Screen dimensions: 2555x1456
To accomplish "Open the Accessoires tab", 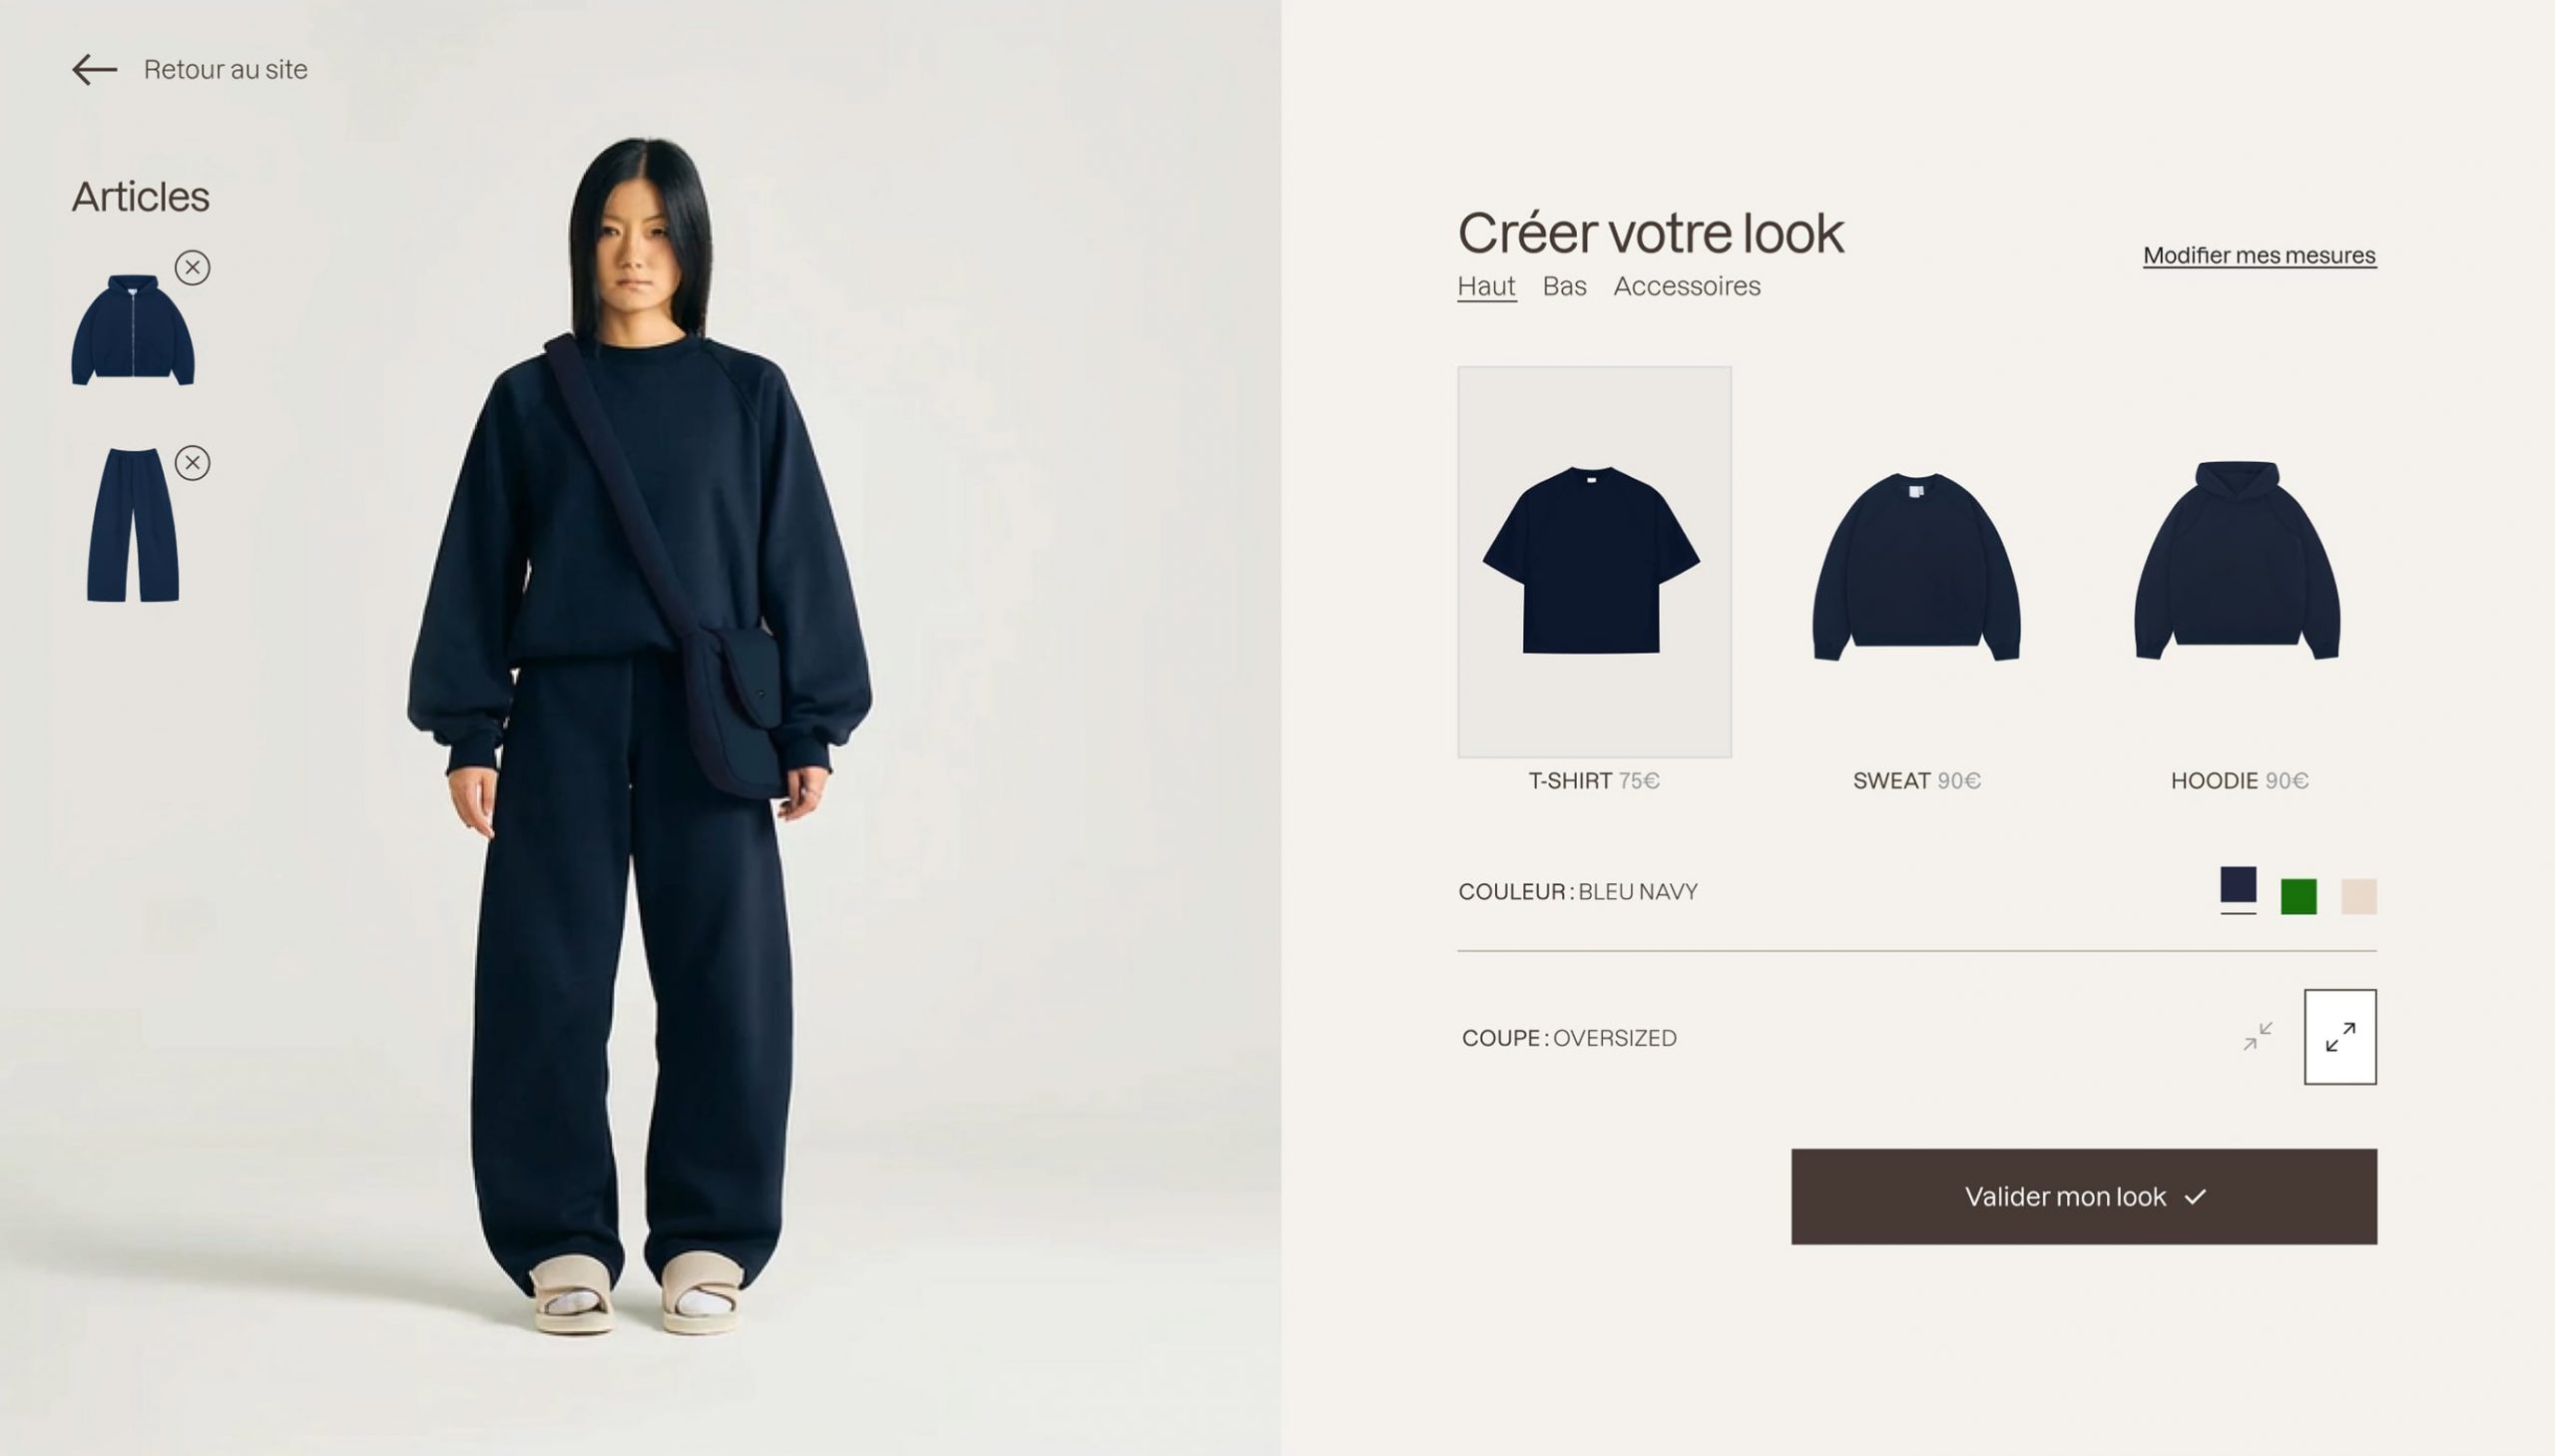I will click(1686, 286).
